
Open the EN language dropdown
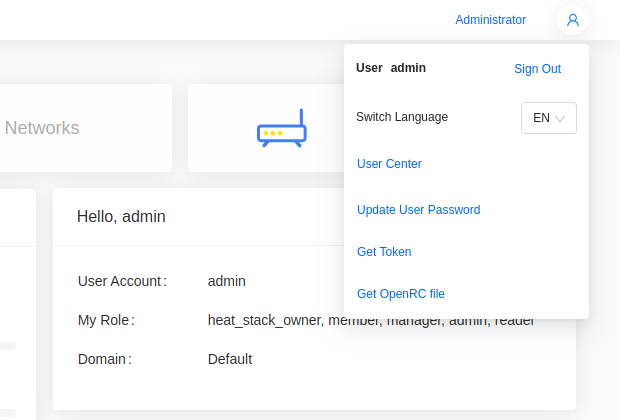pyautogui.click(x=548, y=118)
